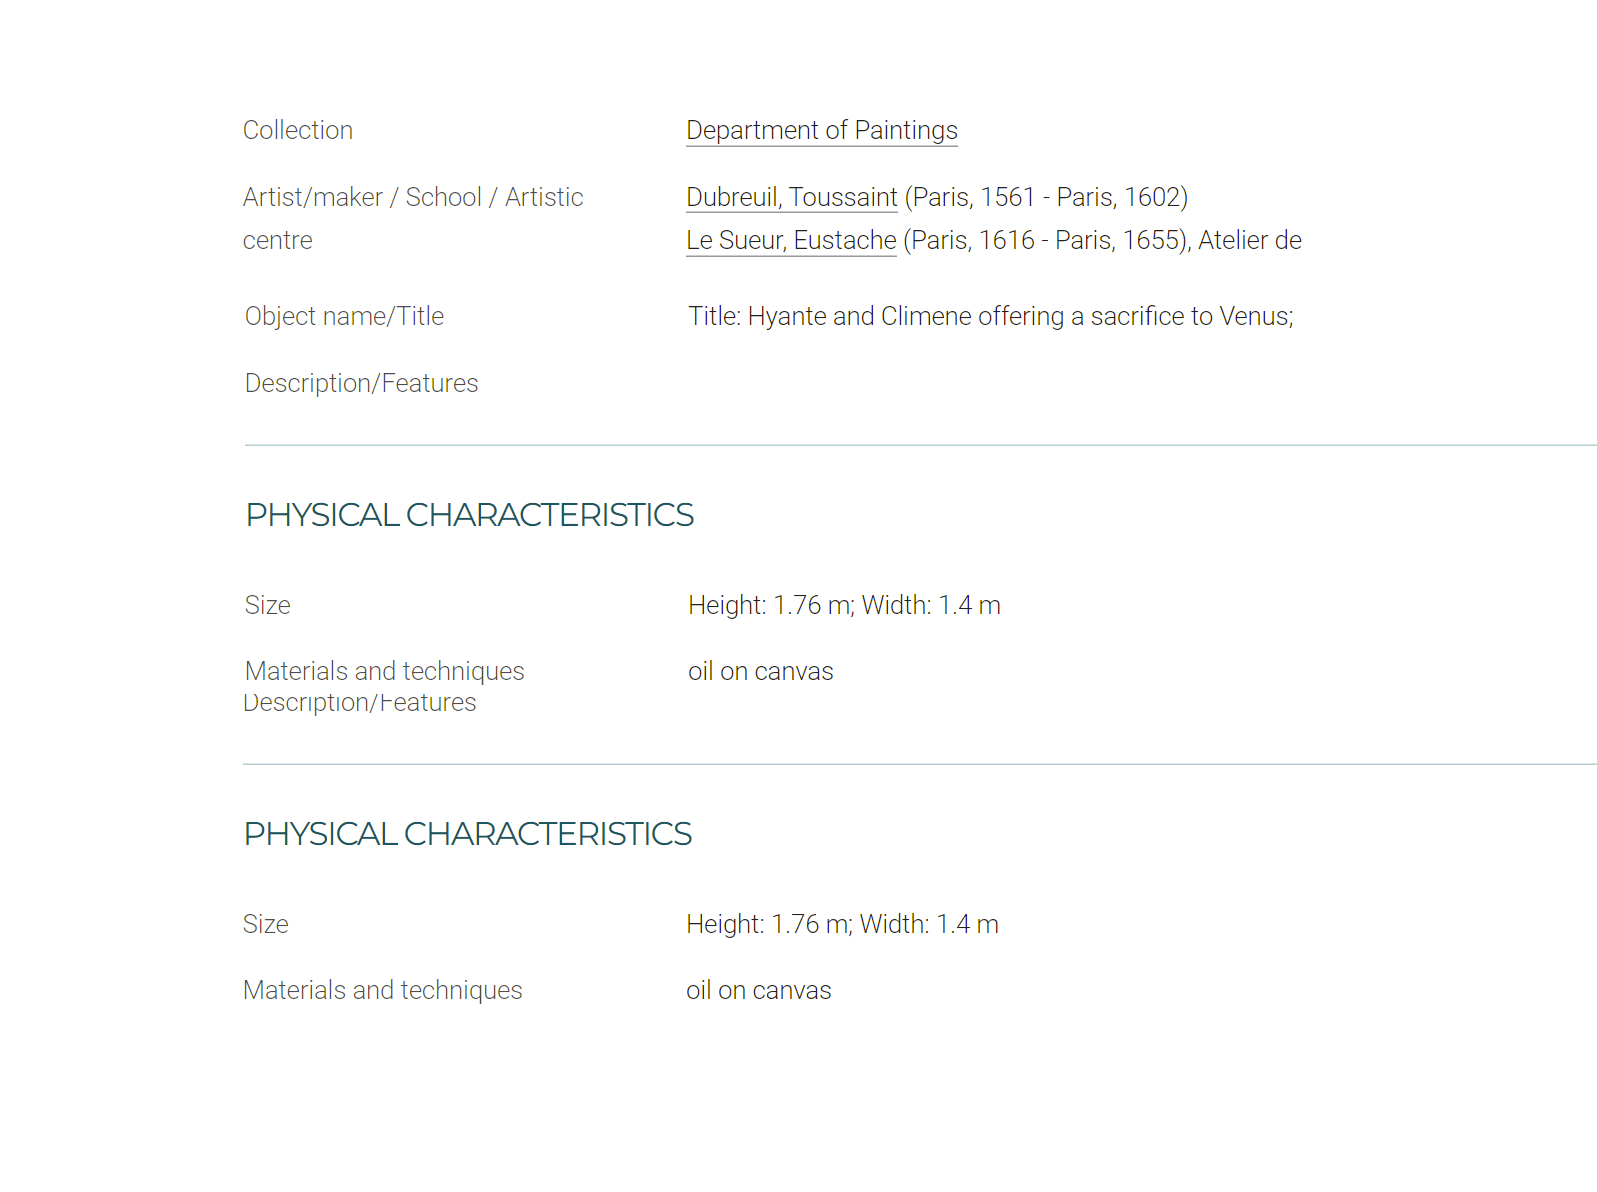Image resolution: width=1597 pixels, height=1192 pixels.
Task: Open the Dubreuil, Toussaint artist link
Action: [791, 198]
